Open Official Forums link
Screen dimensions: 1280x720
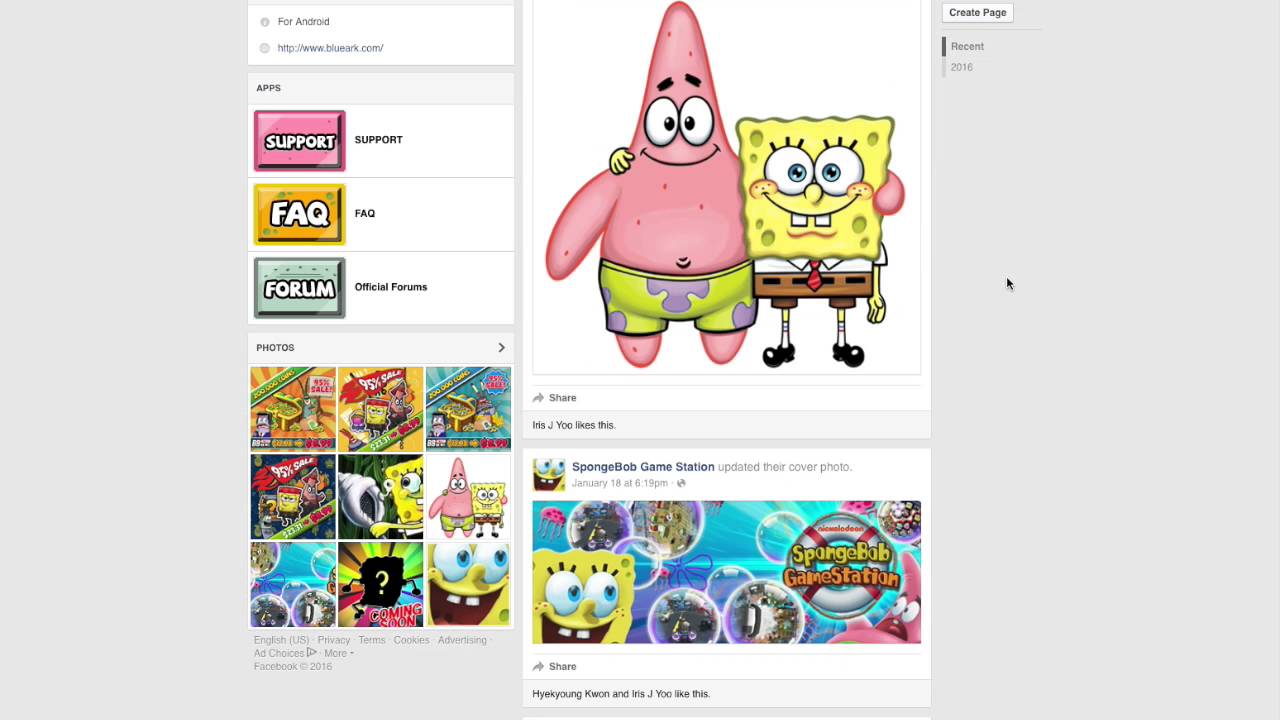[391, 287]
